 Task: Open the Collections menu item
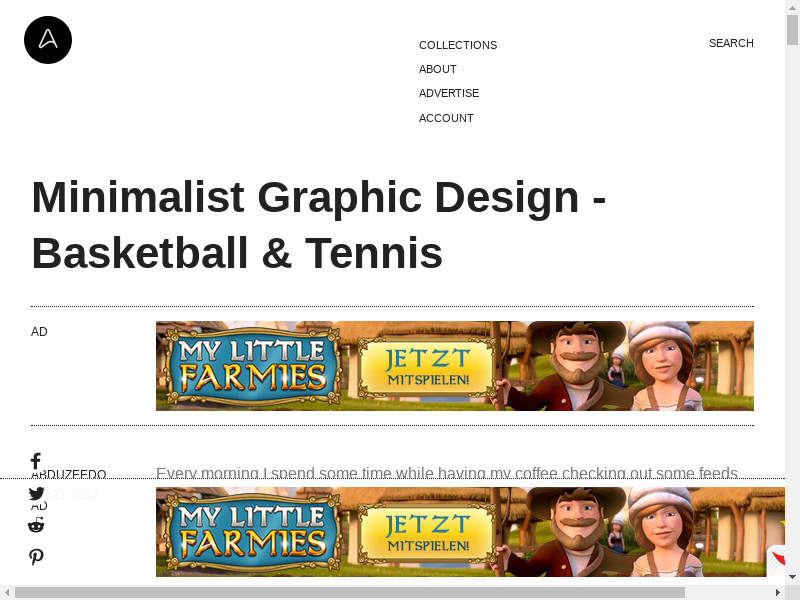(x=458, y=45)
